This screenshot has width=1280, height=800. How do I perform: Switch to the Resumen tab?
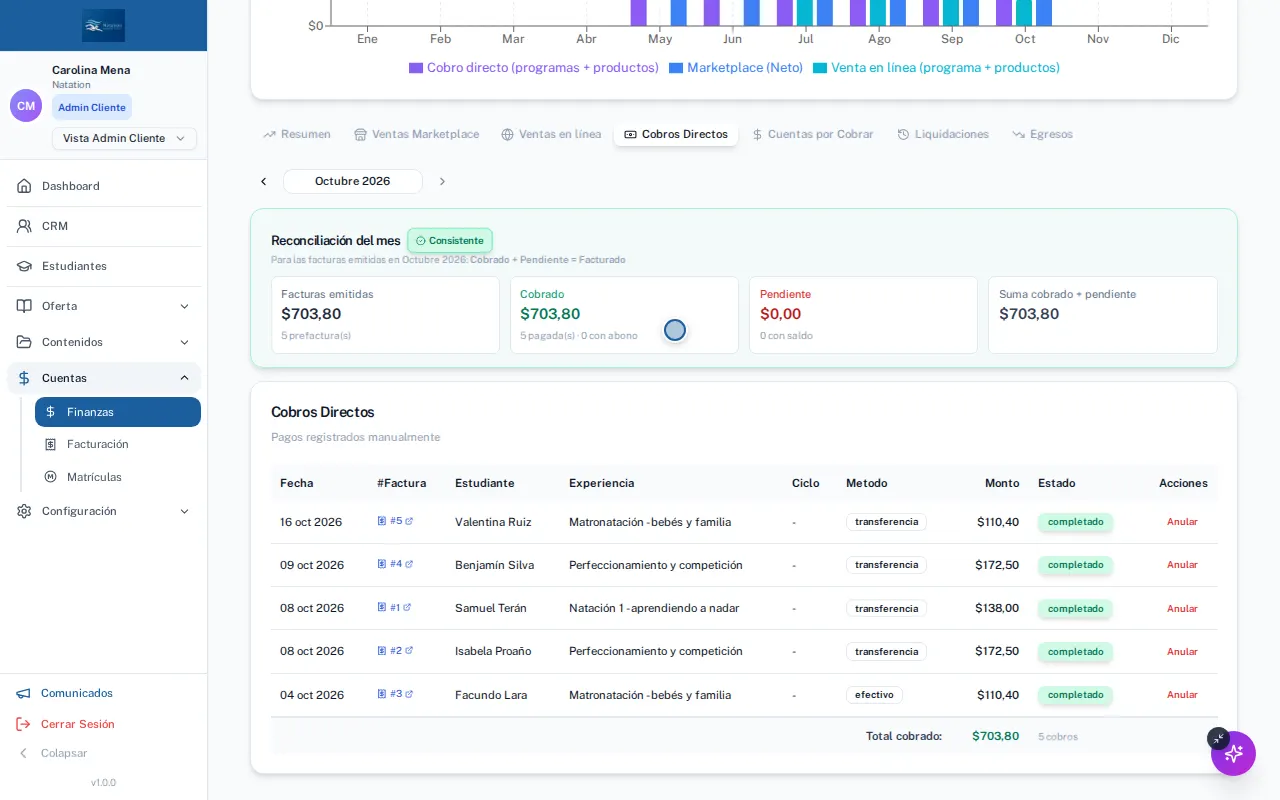297,134
